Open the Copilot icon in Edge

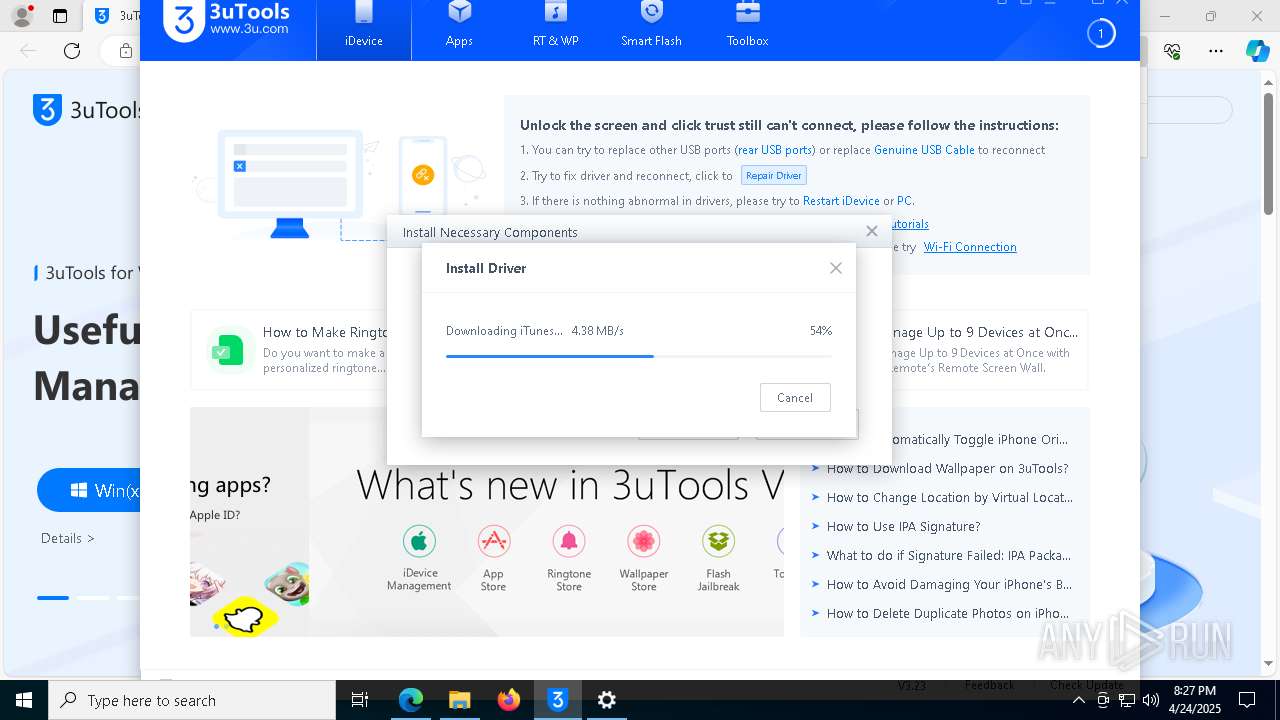tap(1257, 51)
